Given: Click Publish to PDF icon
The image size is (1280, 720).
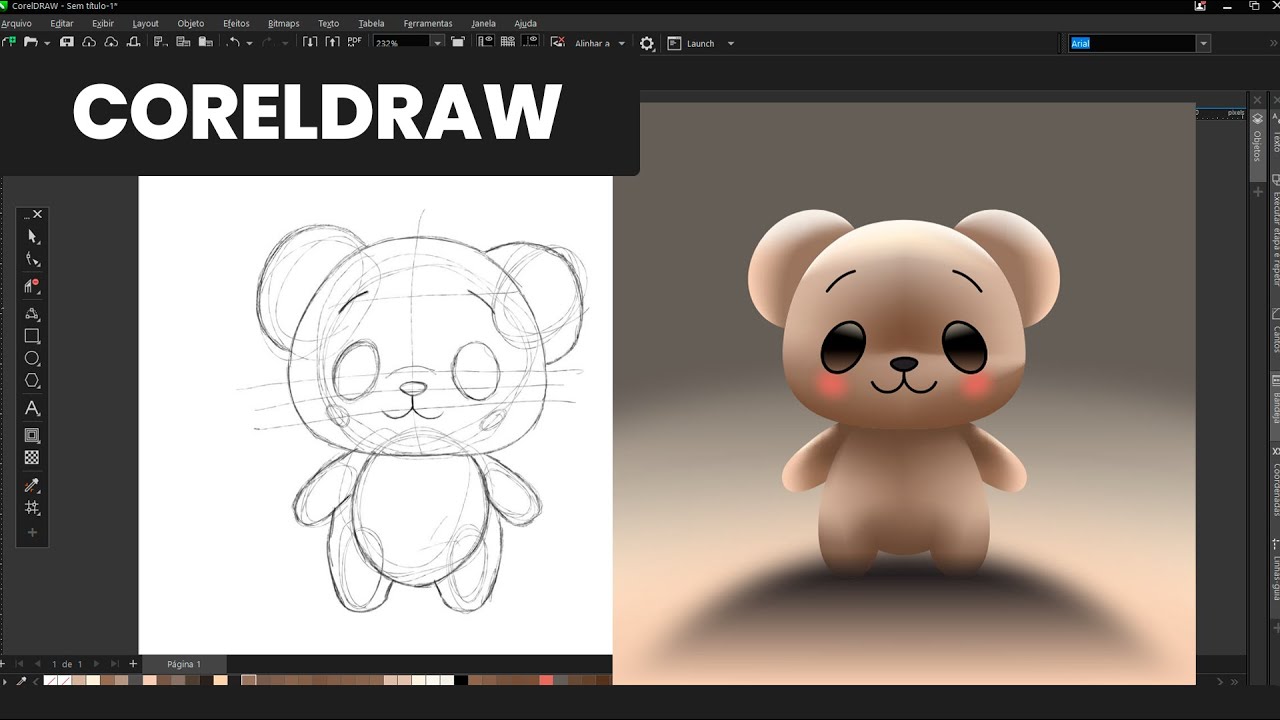Looking at the screenshot, I should pos(354,43).
